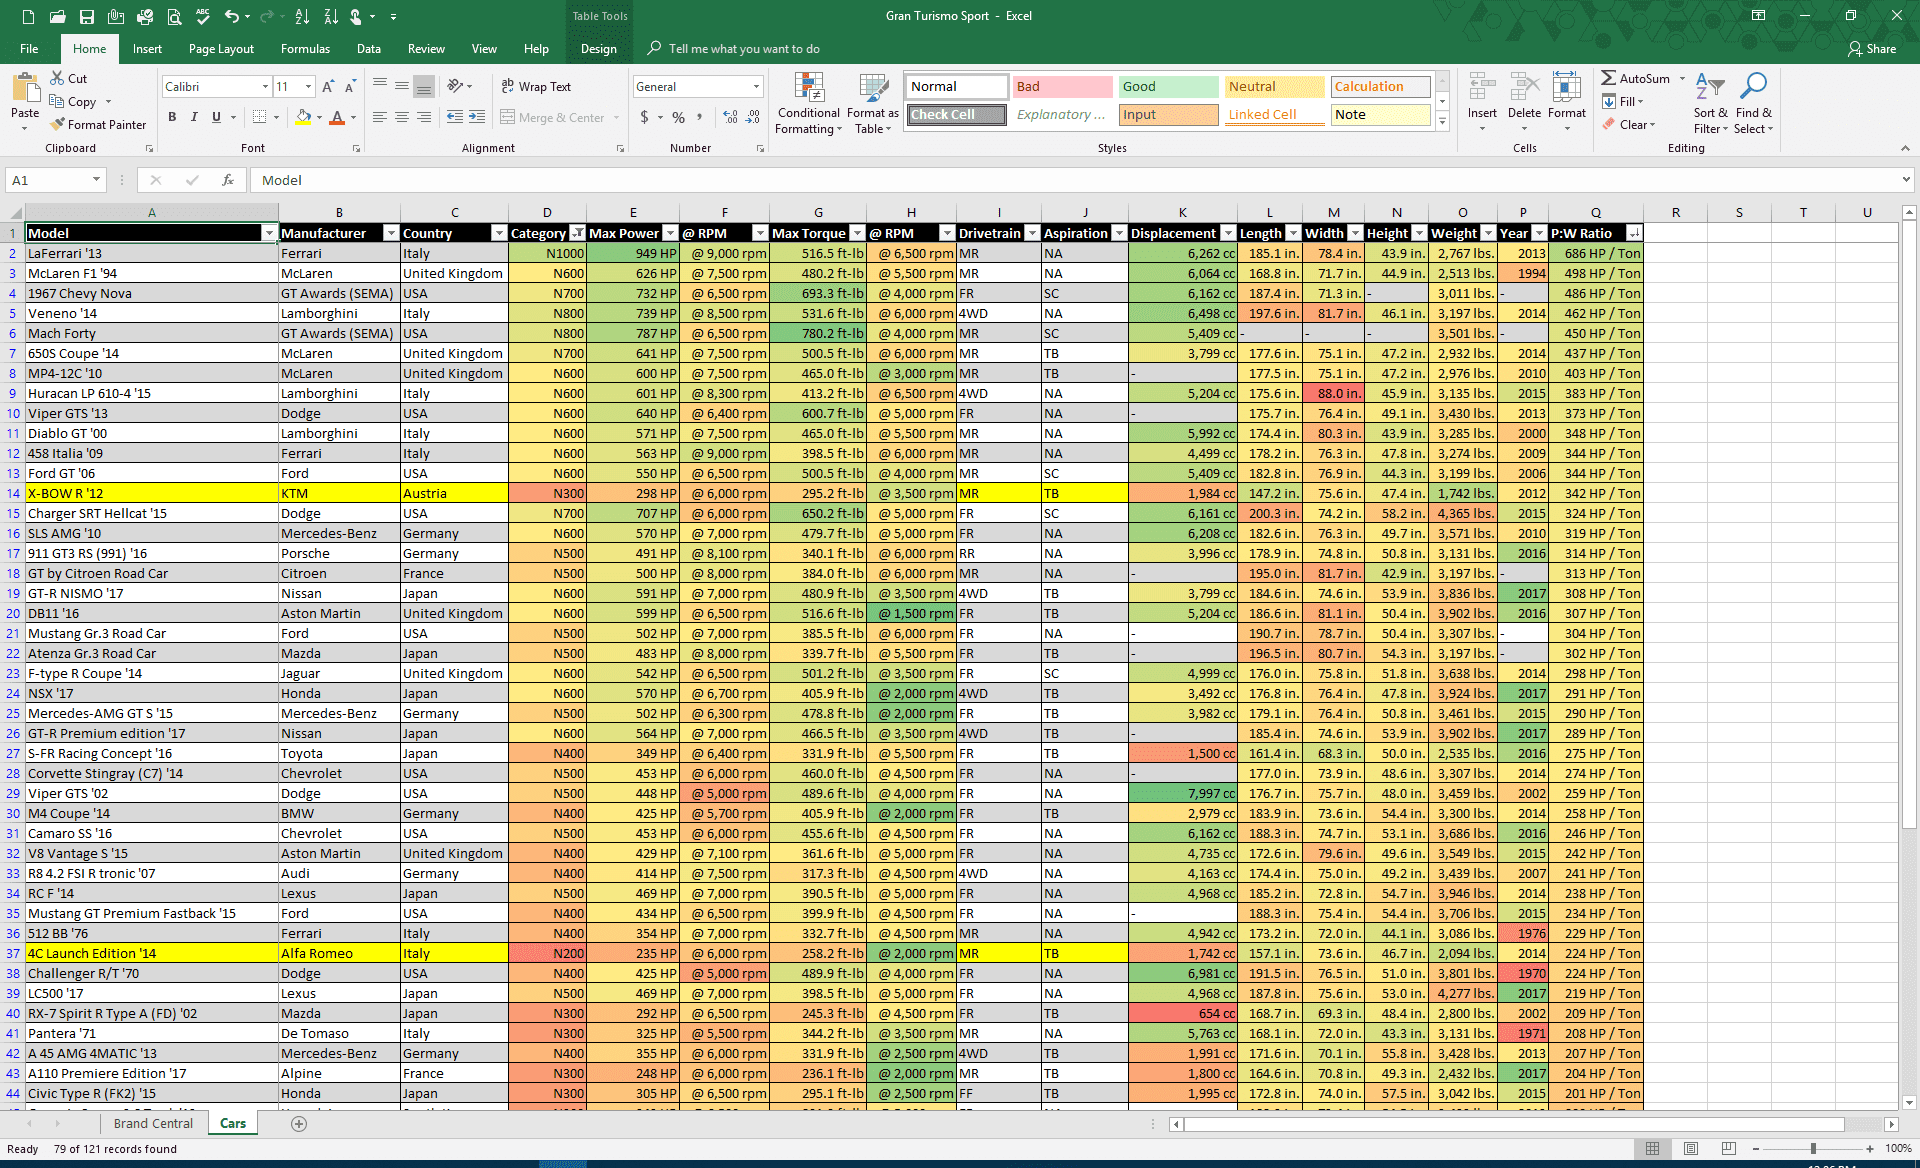Expand the formula bar
Image resolution: width=1920 pixels, height=1168 pixels.
click(x=1906, y=180)
